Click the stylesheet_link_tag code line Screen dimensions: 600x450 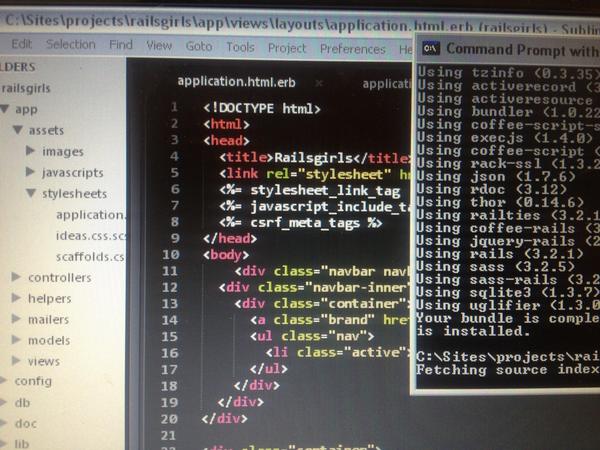310,191
